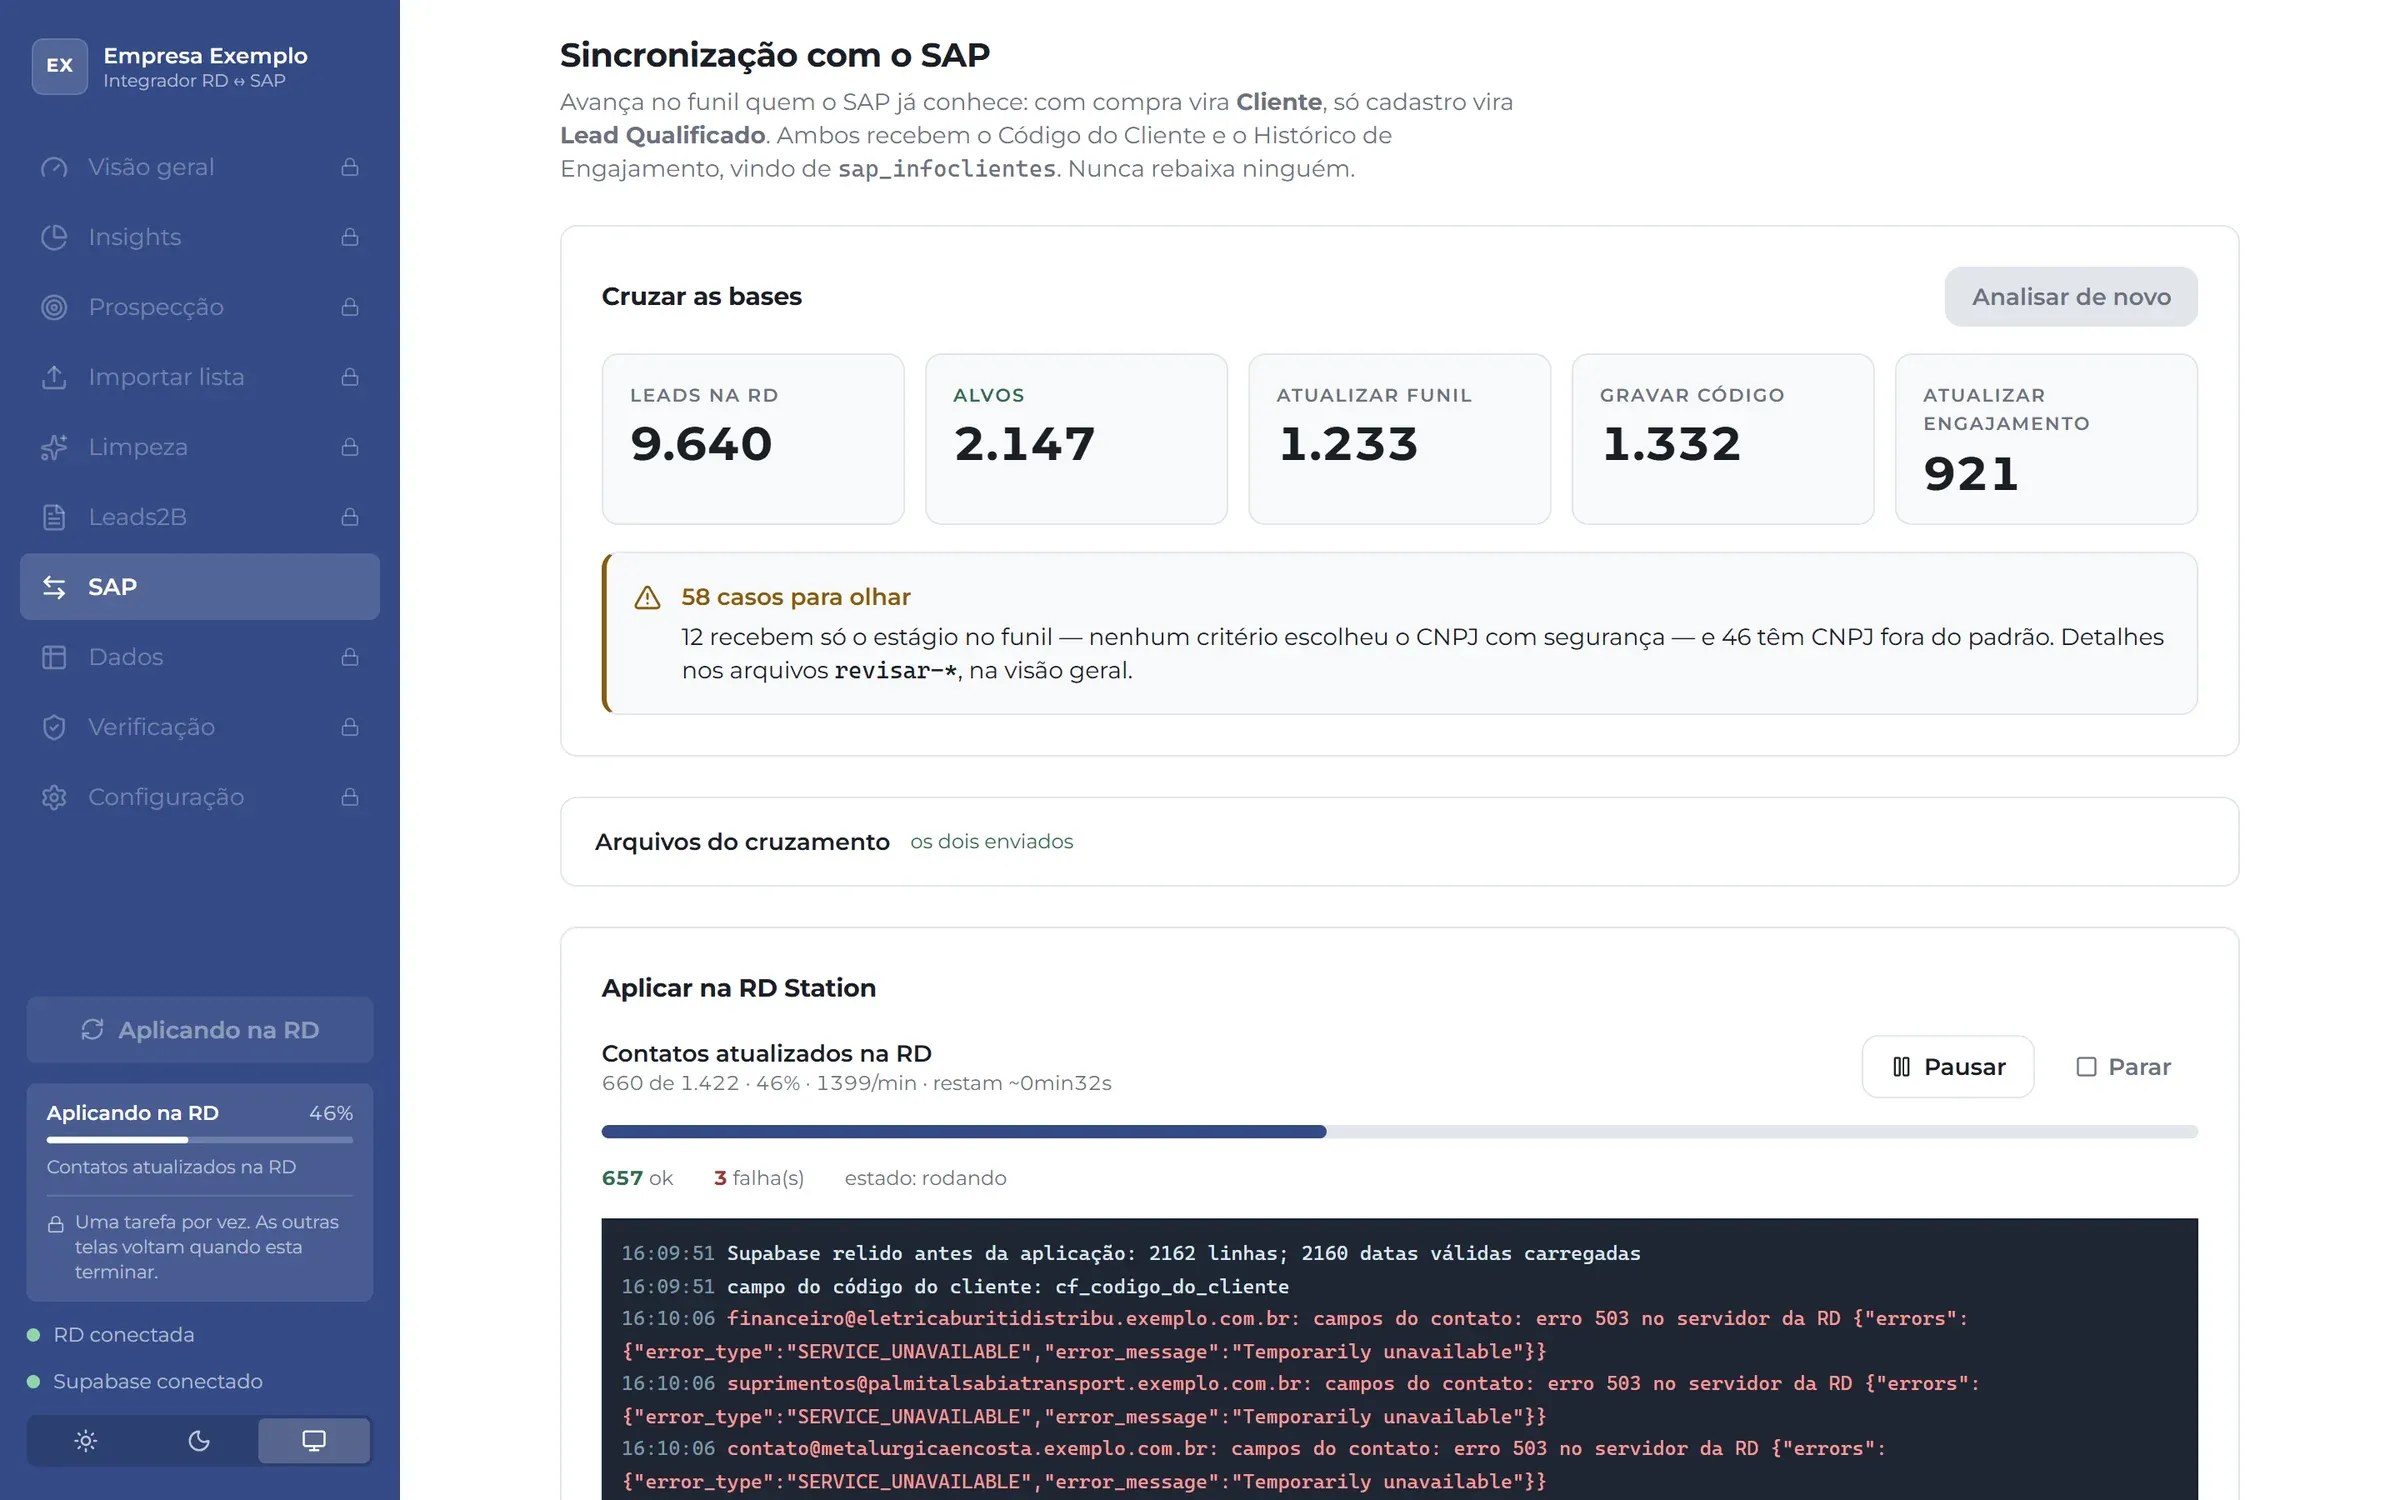Switch to light theme sun icon
Image resolution: width=2400 pixels, height=1500 pixels.
[86, 1441]
